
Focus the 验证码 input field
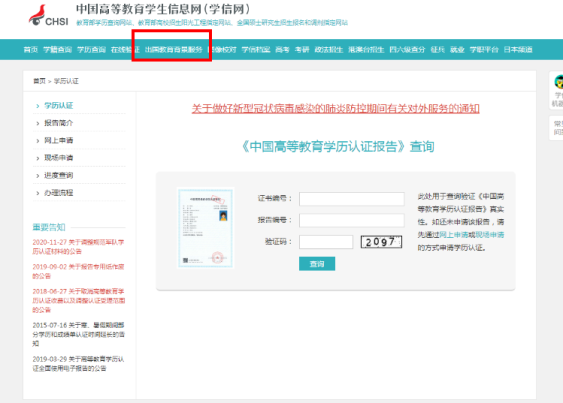coord(326,242)
